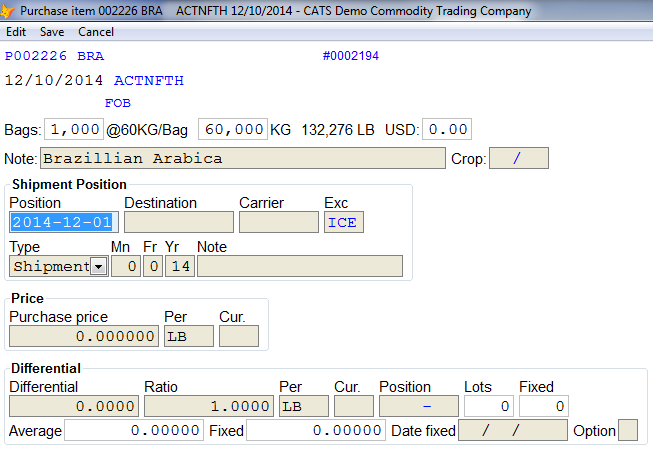Click the #0002194 reference link
The image size is (653, 452).
[x=351, y=56]
